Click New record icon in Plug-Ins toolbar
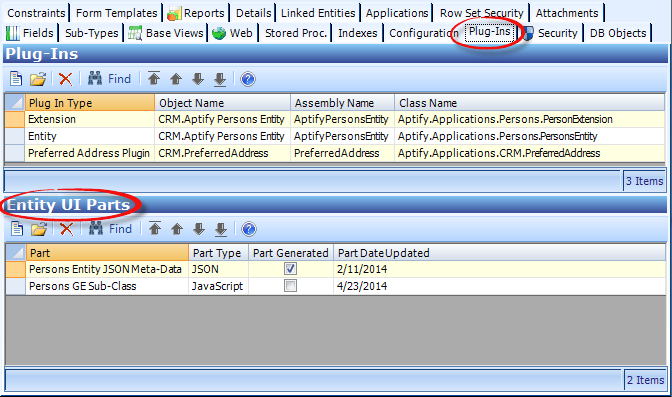 click(16, 79)
